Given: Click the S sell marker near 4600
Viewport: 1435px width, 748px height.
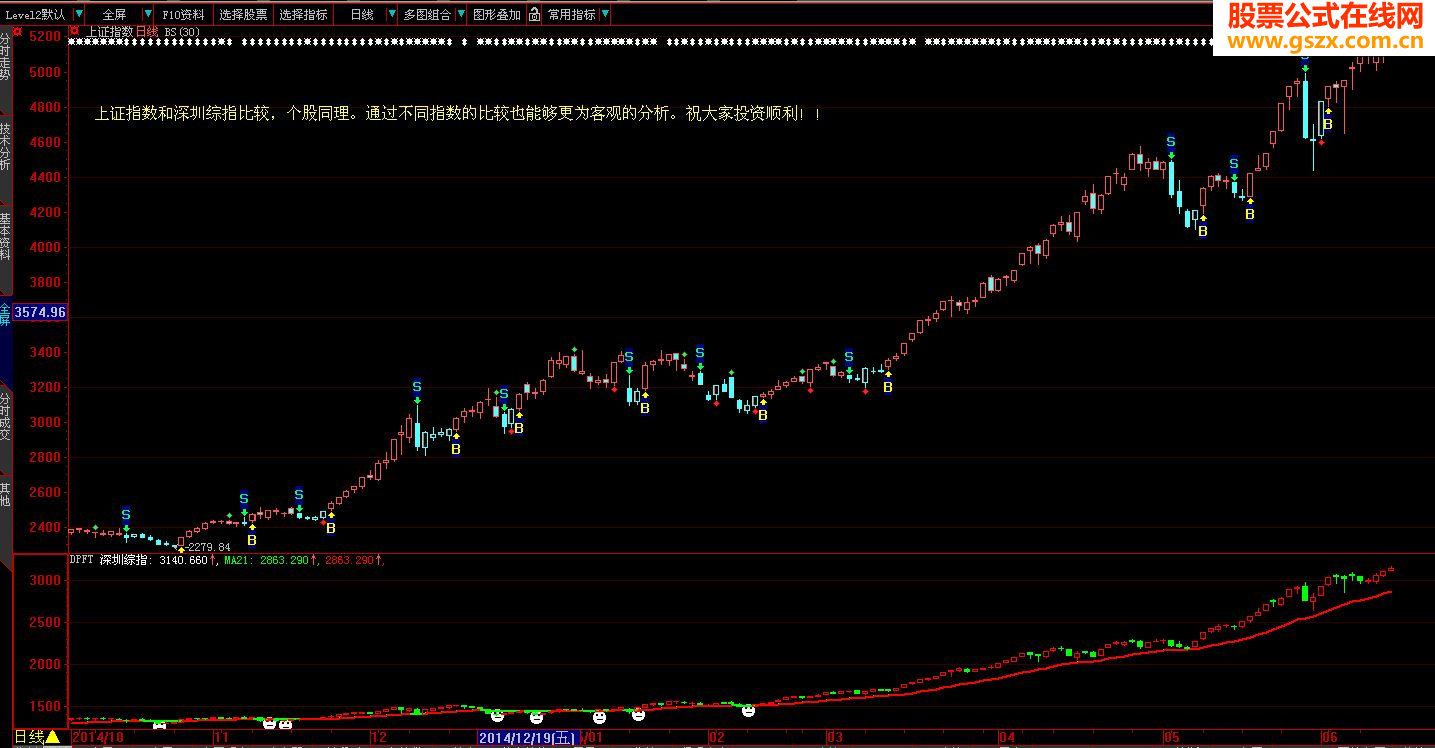Looking at the screenshot, I should point(1171,141).
